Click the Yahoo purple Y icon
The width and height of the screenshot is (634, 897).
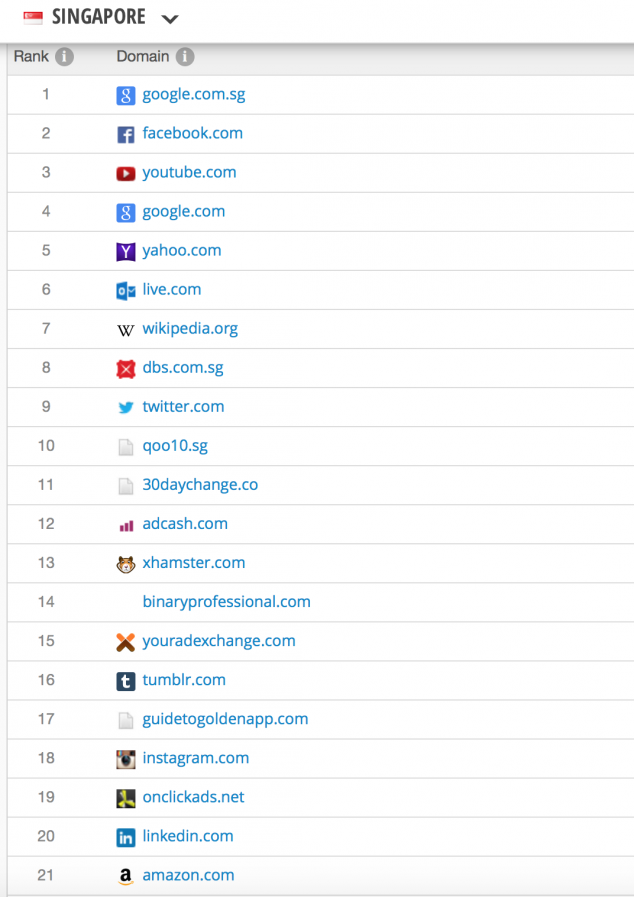(125, 251)
